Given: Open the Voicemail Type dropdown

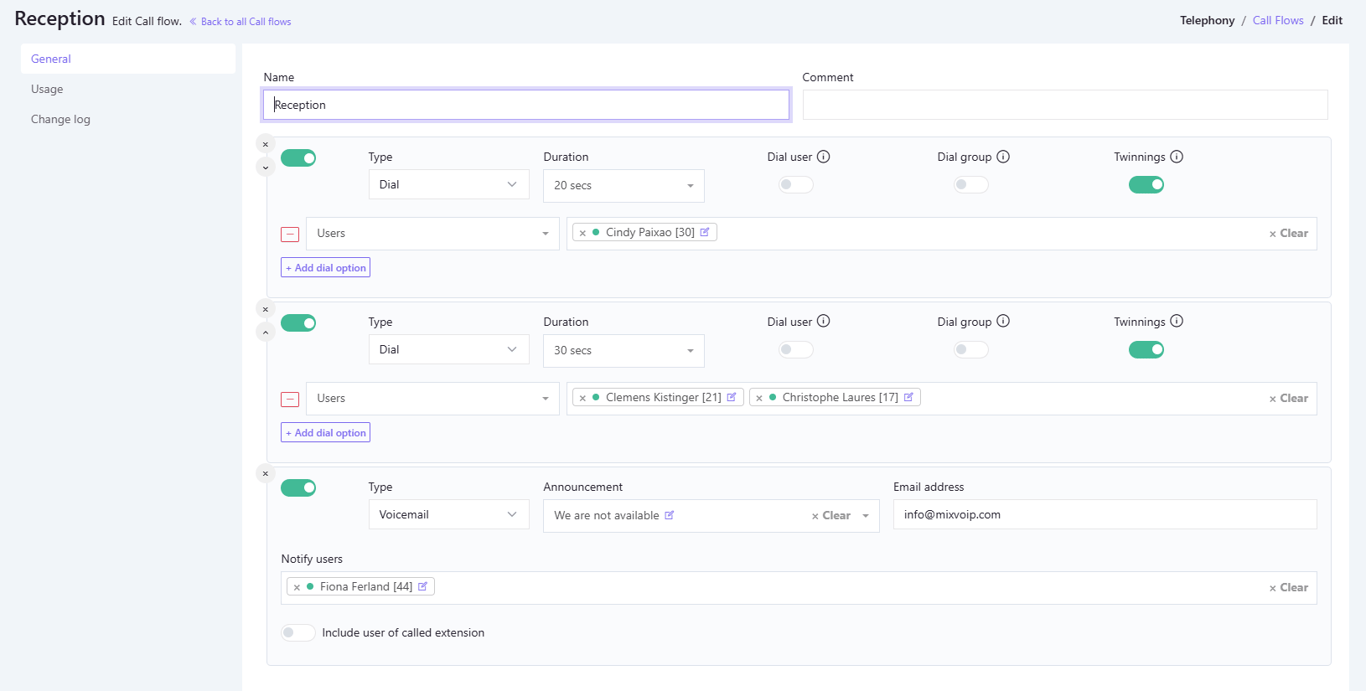Looking at the screenshot, I should click(448, 515).
